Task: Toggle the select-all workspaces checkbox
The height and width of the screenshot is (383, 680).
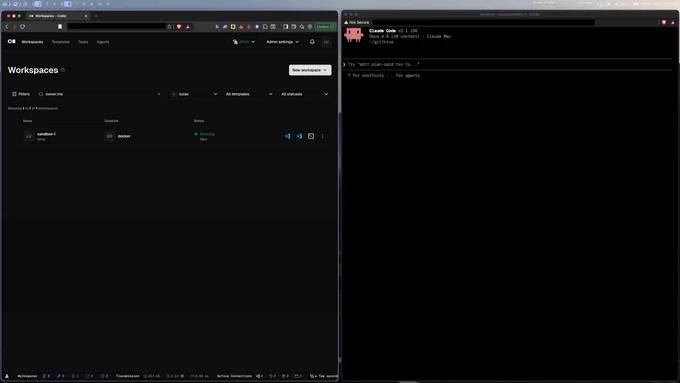Action: [15, 121]
